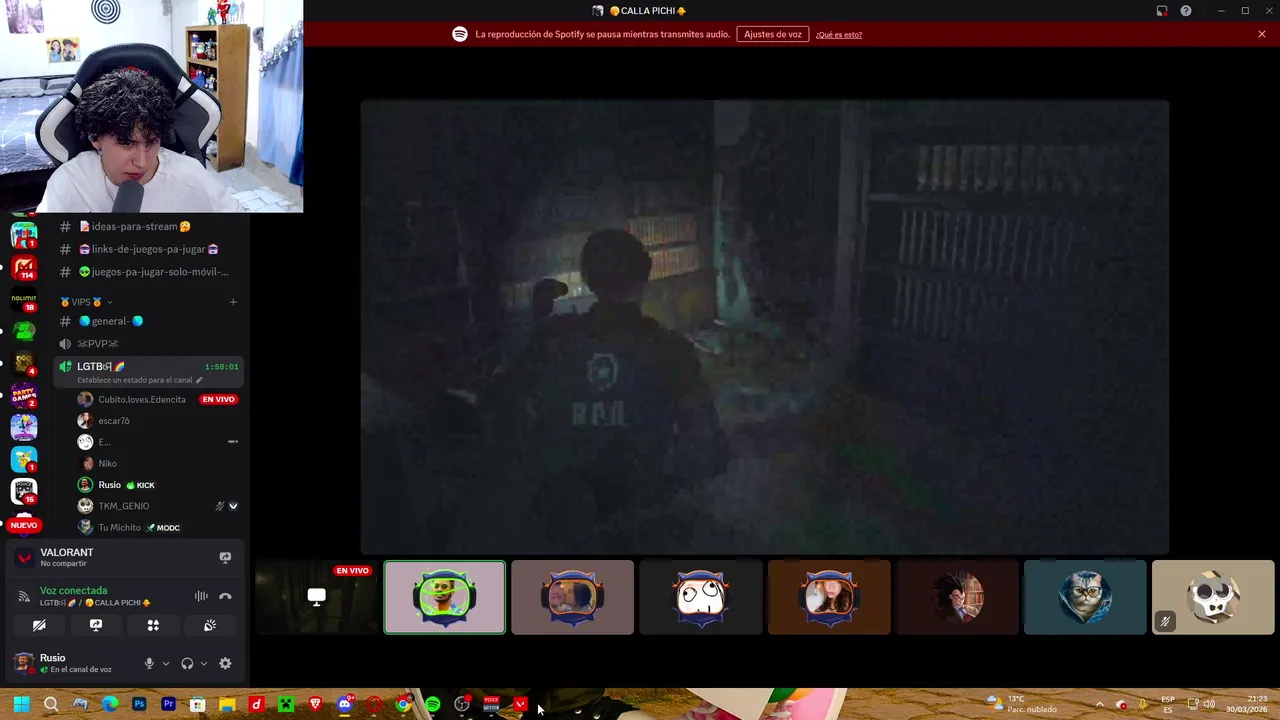Screen dimensions: 1280x720
Task: Open Windows taskbar search
Action: [51, 704]
